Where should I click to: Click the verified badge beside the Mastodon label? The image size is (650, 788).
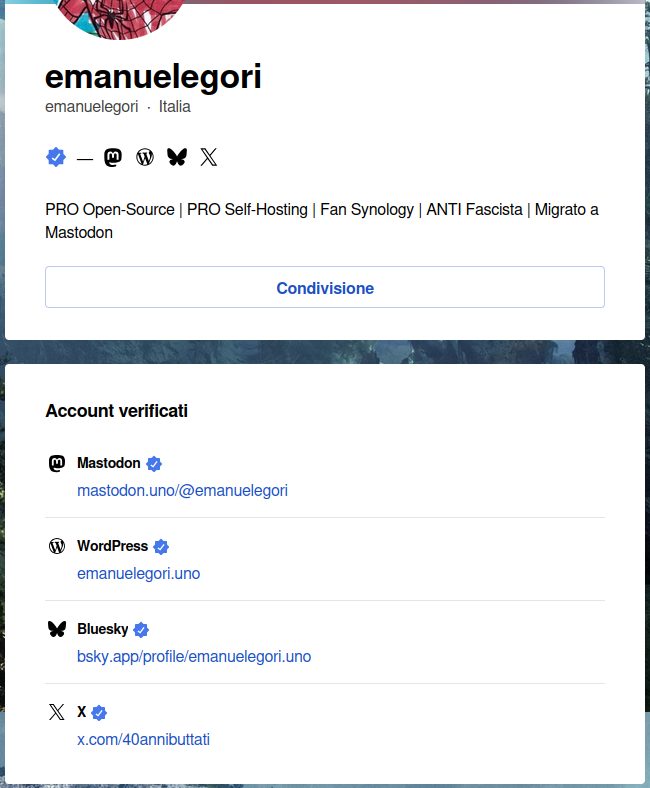(x=154, y=464)
